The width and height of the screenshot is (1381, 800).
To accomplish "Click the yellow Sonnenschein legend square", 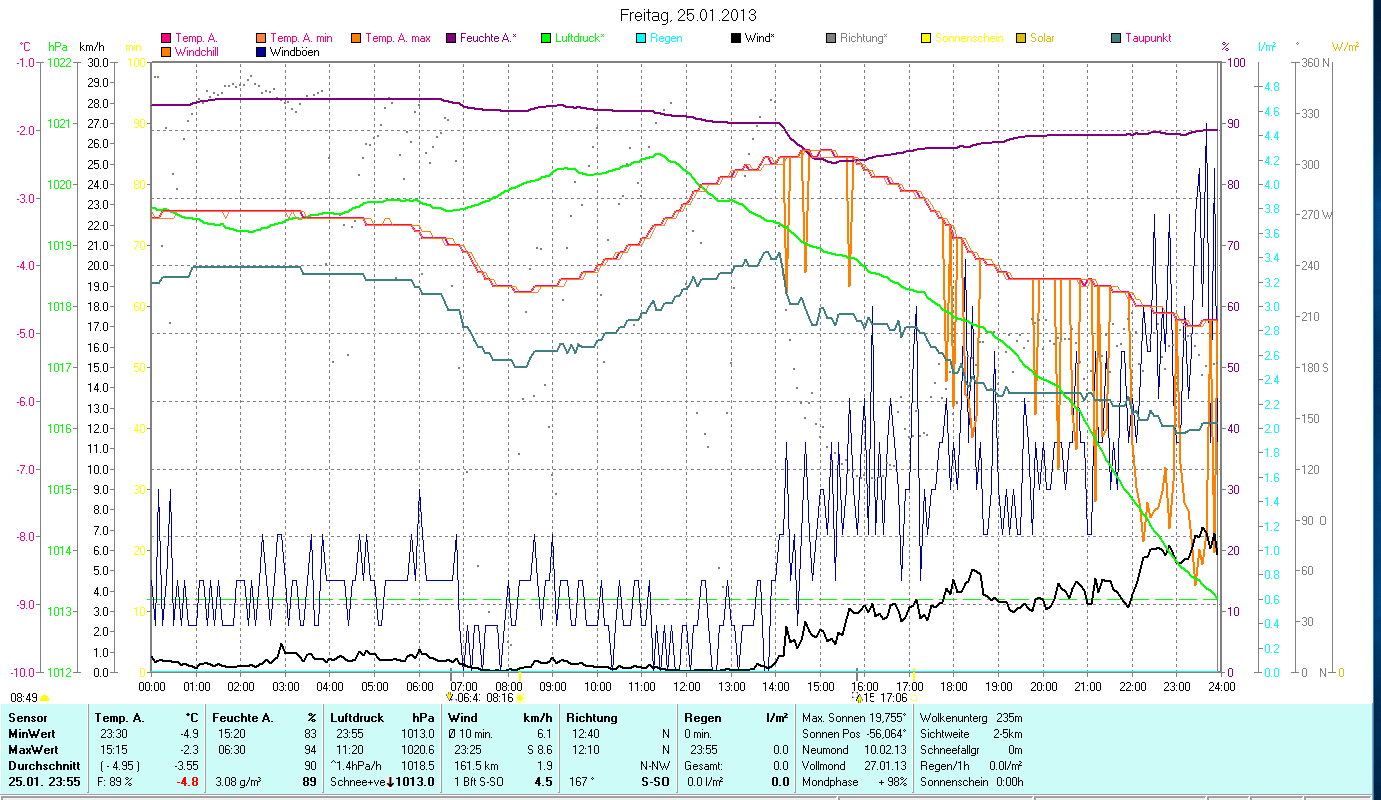I will [925, 38].
